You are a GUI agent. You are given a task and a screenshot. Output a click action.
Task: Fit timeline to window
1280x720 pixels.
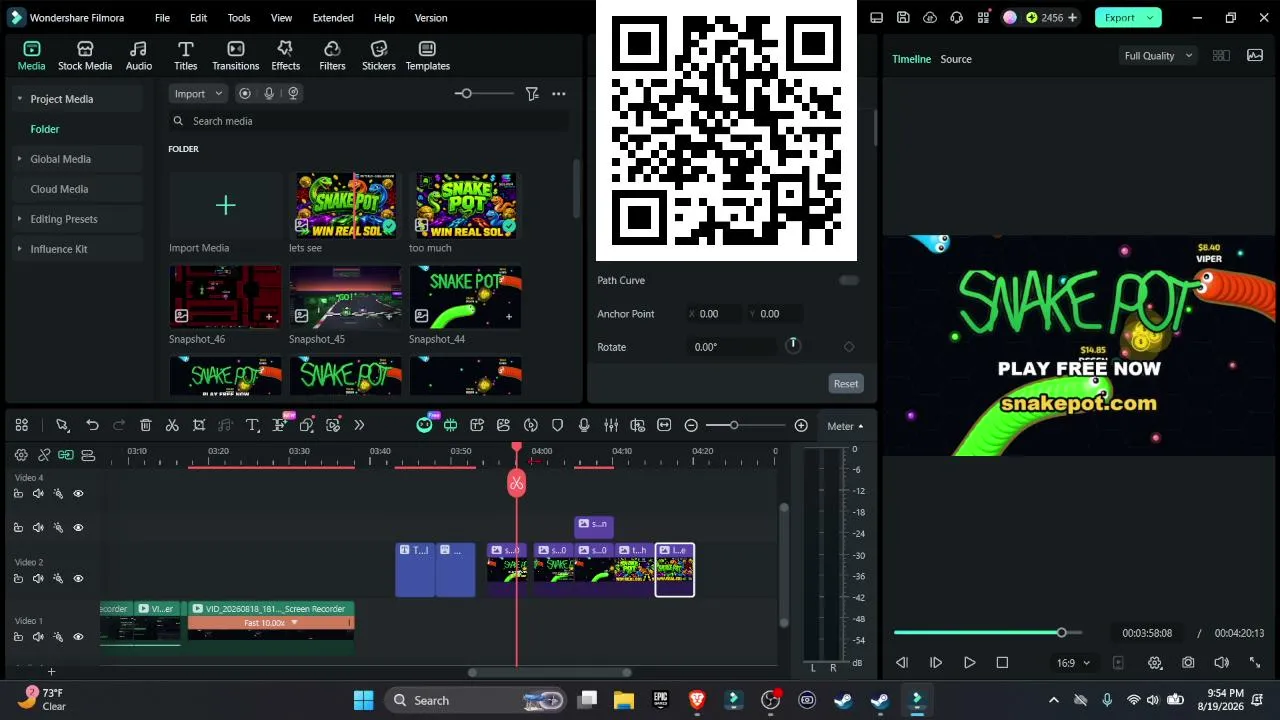coord(664,426)
